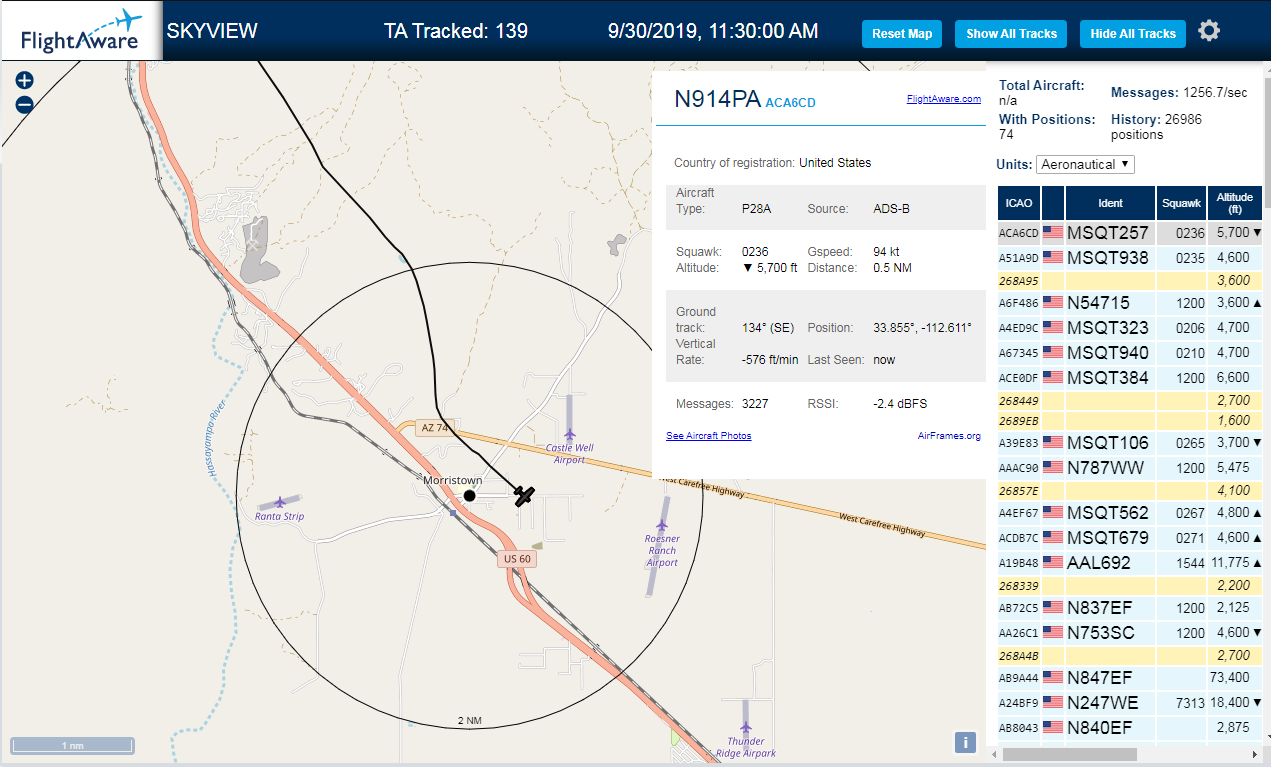Viewport: 1271px width, 767px height.
Task: Click the right-arrow of the horizontal scrollbar
Action: point(1255,754)
